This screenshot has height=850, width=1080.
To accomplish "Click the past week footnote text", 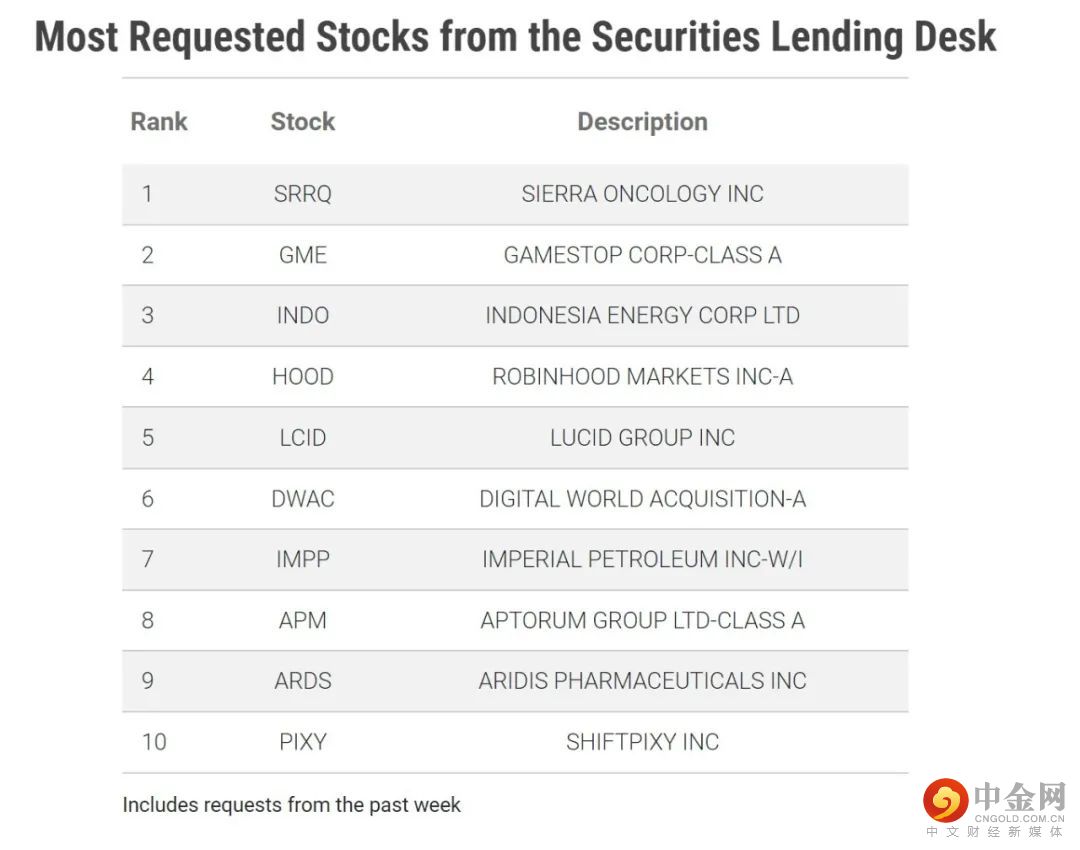I will coord(291,804).
